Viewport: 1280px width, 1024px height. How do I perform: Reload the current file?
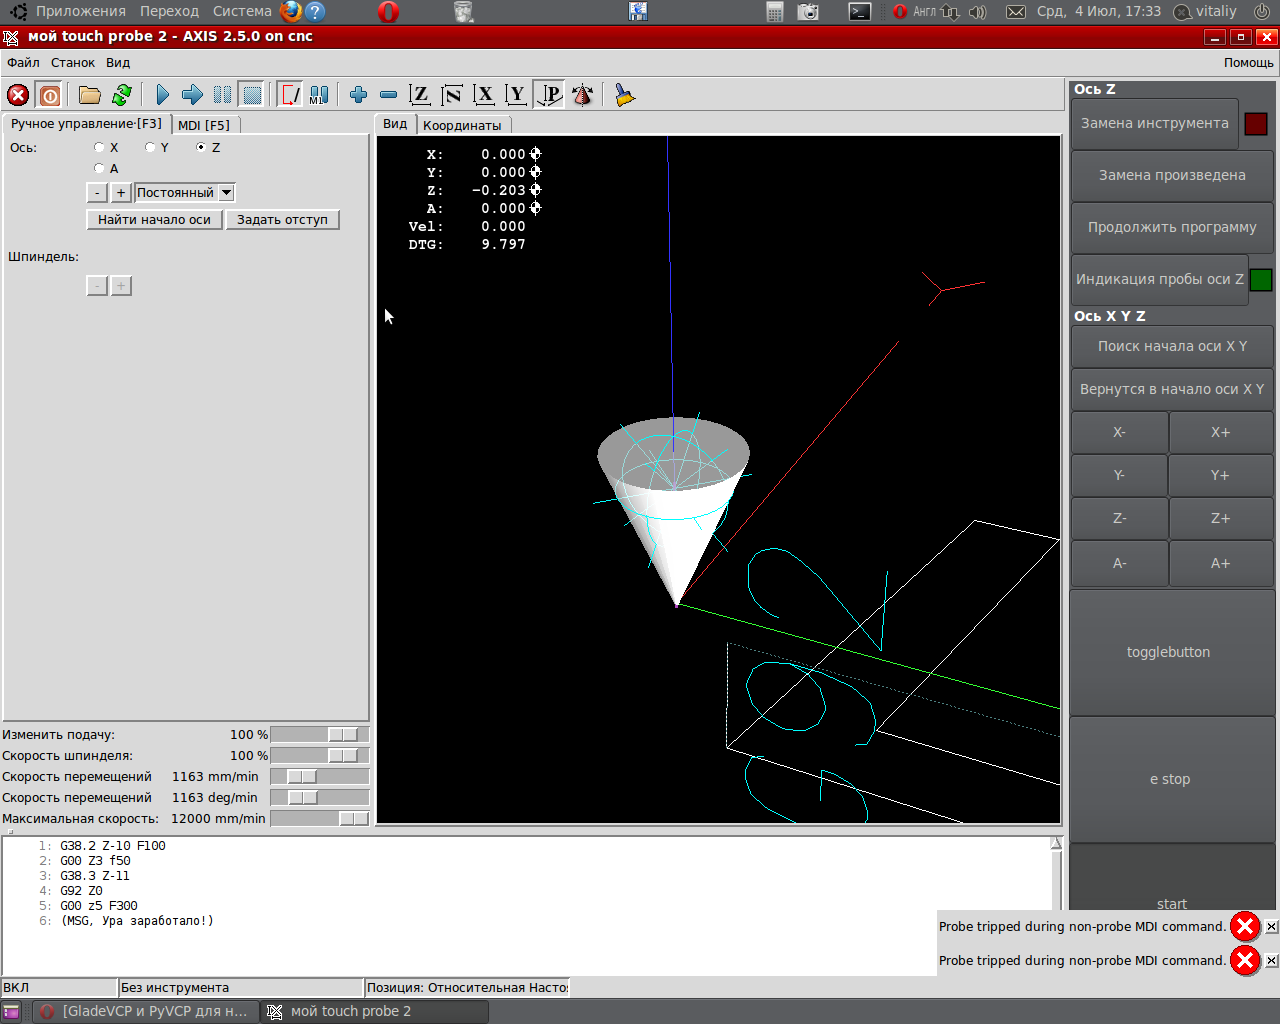[122, 95]
